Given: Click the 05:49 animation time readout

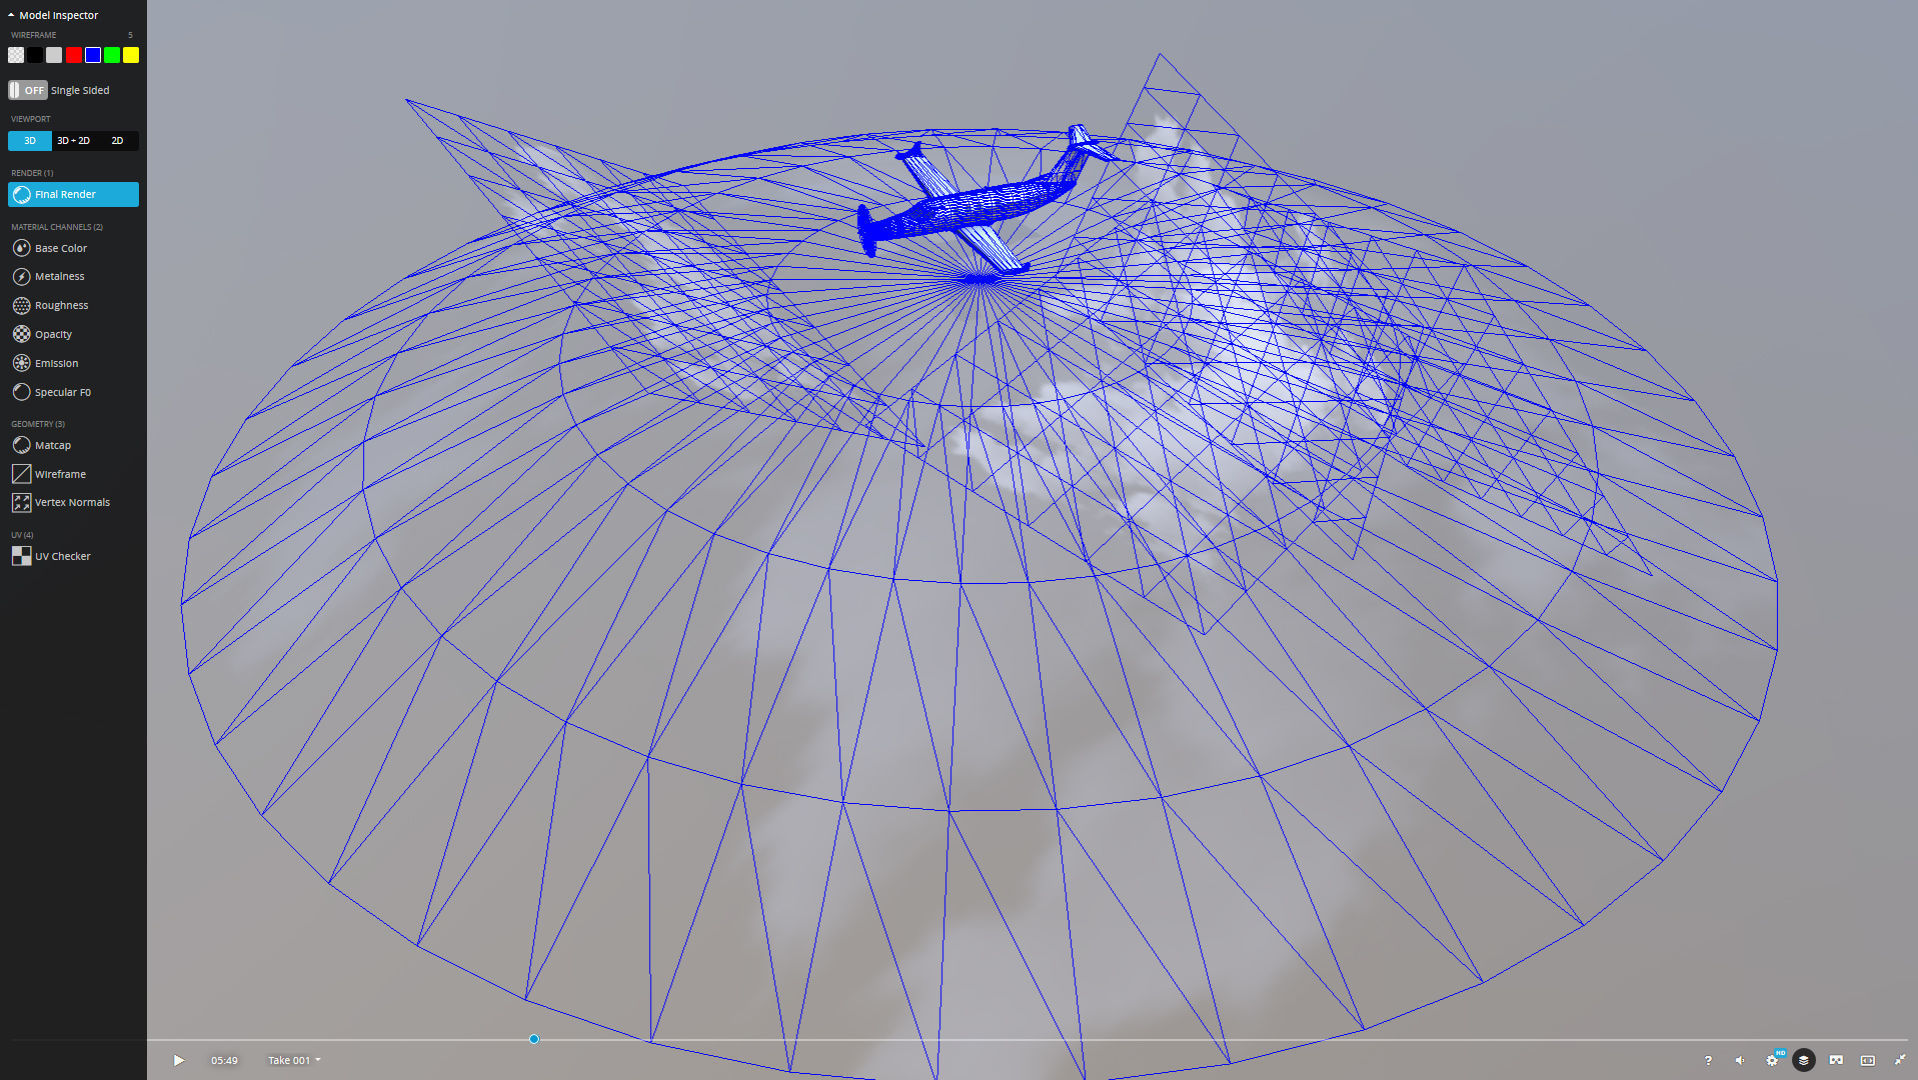Looking at the screenshot, I should pos(224,1060).
